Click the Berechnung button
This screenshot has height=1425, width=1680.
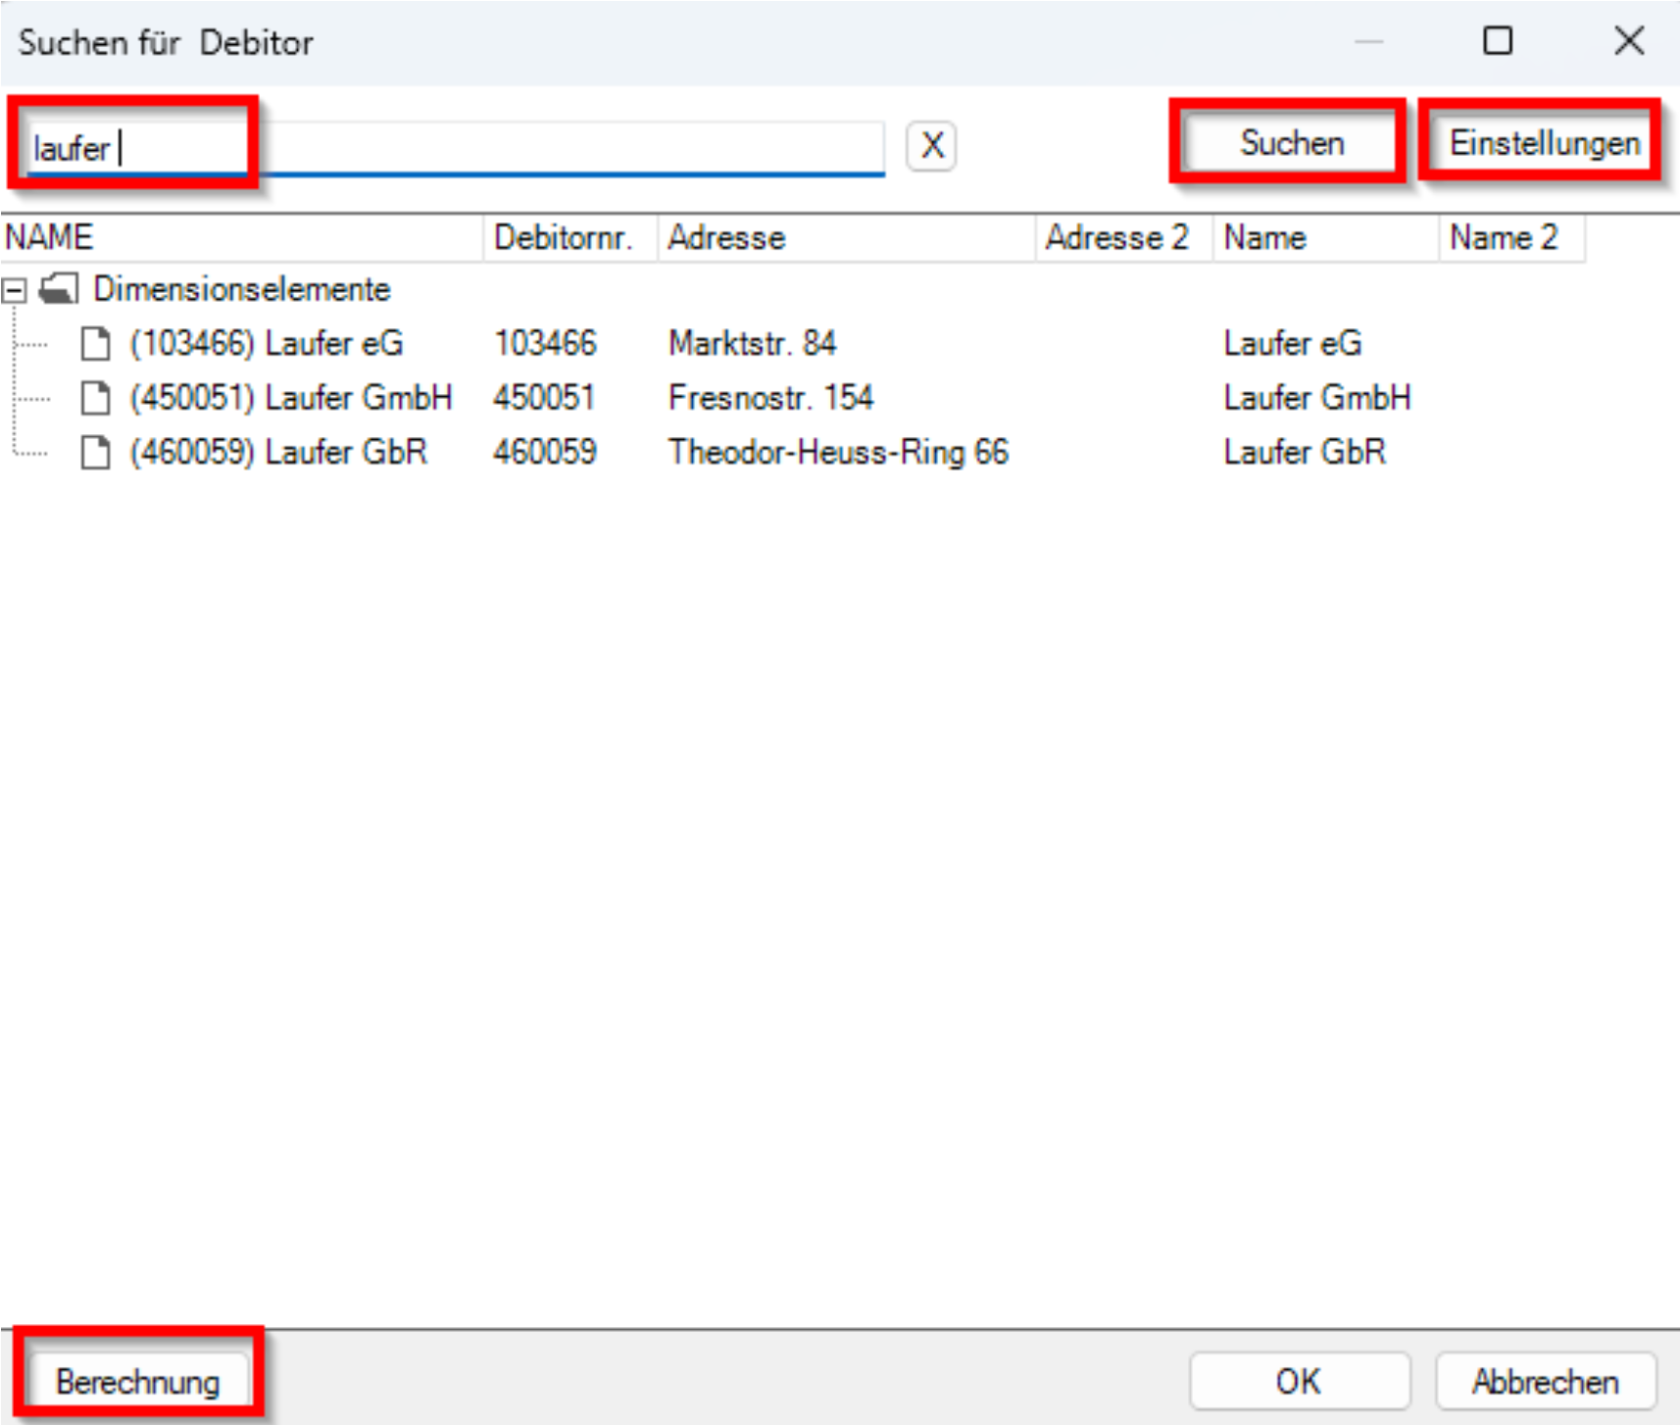[x=138, y=1381]
